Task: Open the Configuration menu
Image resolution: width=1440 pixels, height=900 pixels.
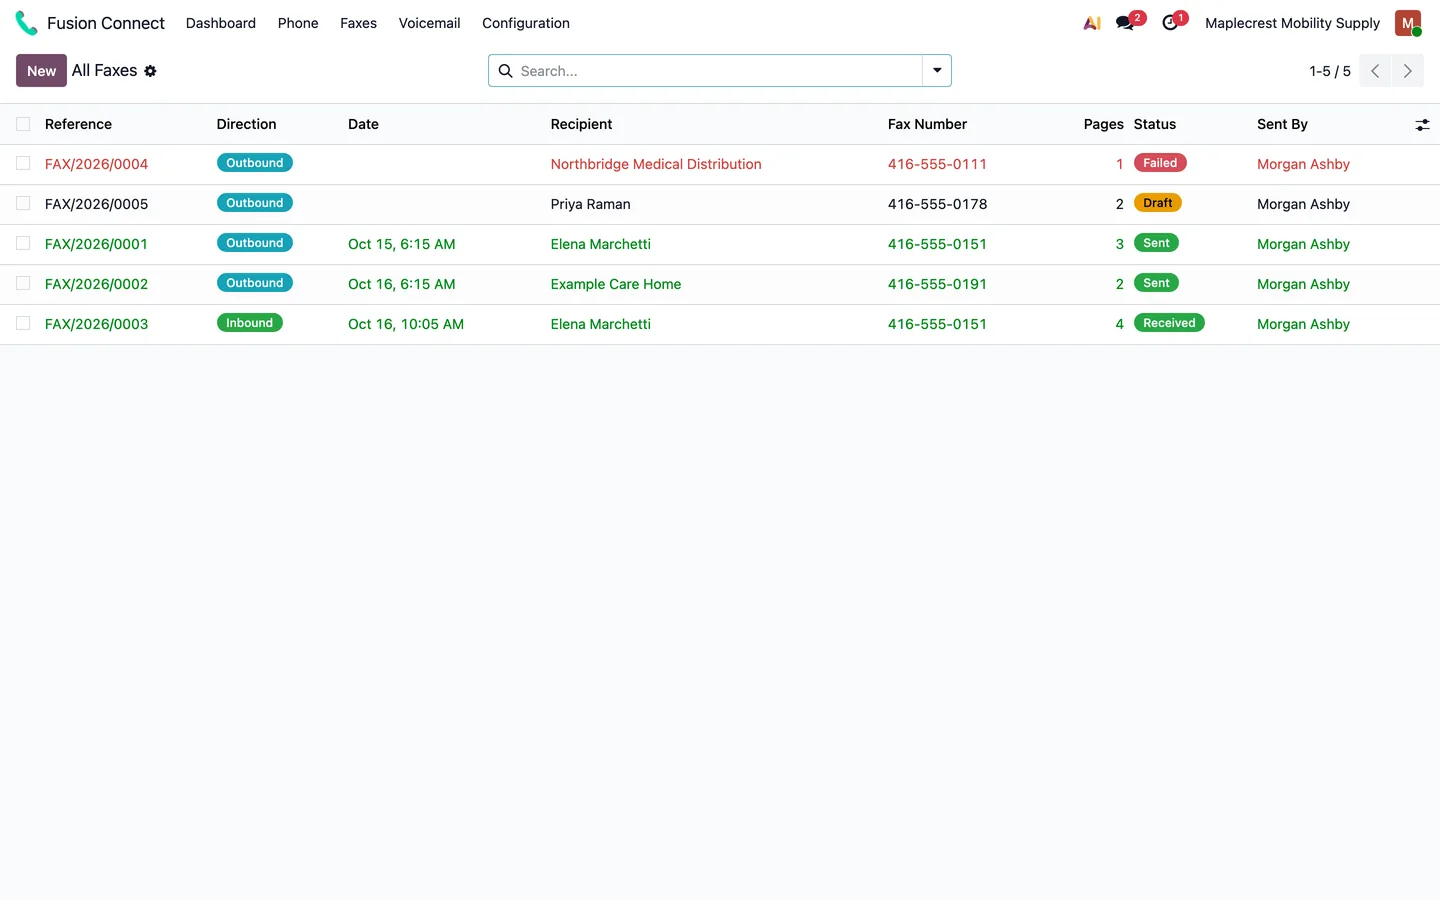Action: pyautogui.click(x=526, y=23)
